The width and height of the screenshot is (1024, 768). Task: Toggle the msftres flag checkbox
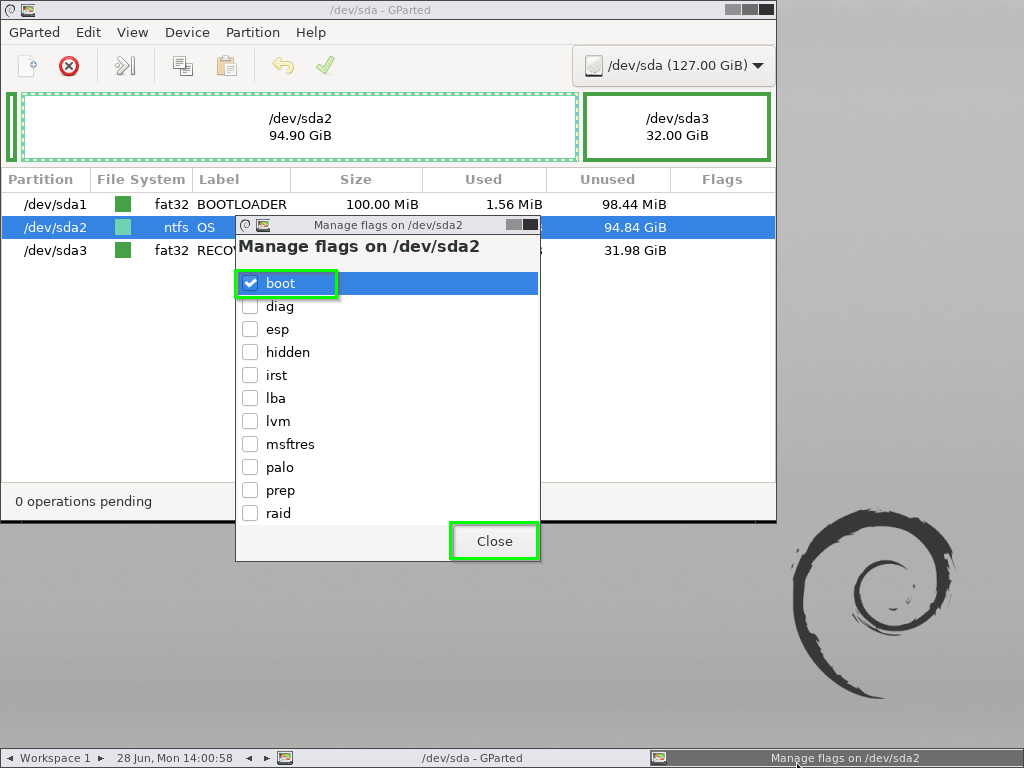[x=250, y=444]
